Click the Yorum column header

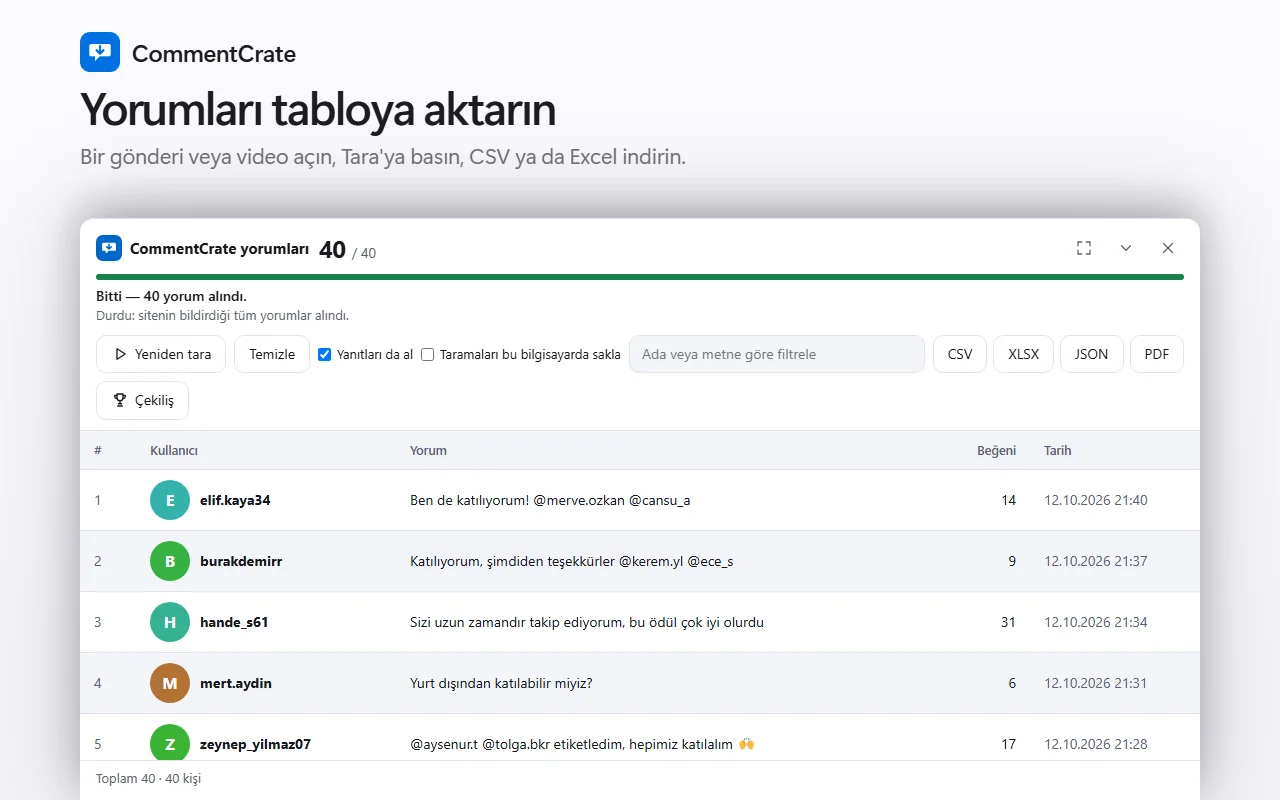click(428, 451)
